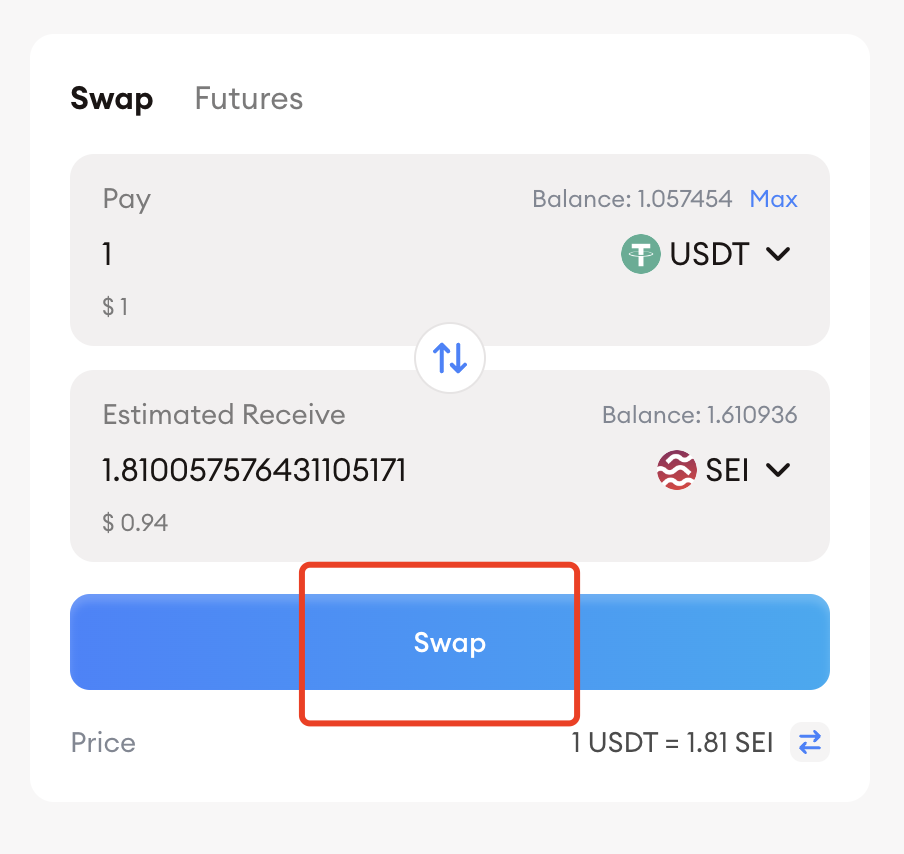Focus the Pay amount input field
The width and height of the screenshot is (904, 854).
(x=300, y=254)
